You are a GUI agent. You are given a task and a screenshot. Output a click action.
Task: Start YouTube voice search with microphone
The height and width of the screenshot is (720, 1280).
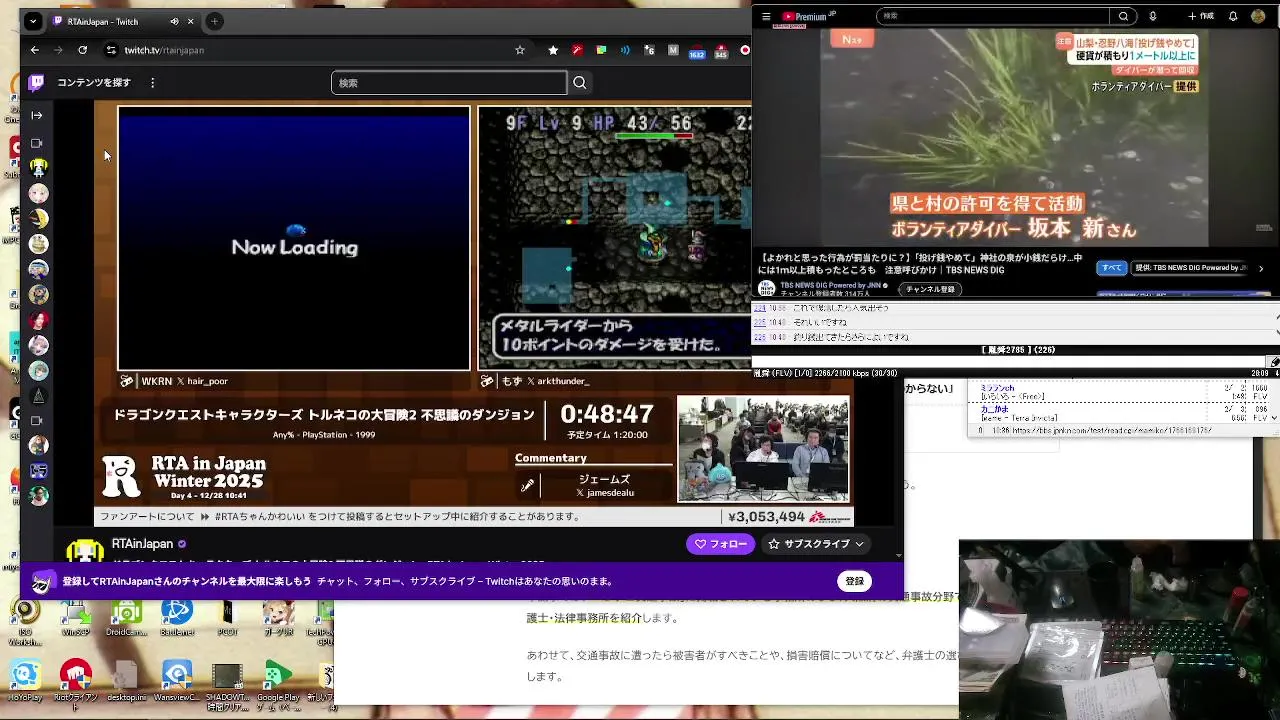pyautogui.click(x=1153, y=16)
